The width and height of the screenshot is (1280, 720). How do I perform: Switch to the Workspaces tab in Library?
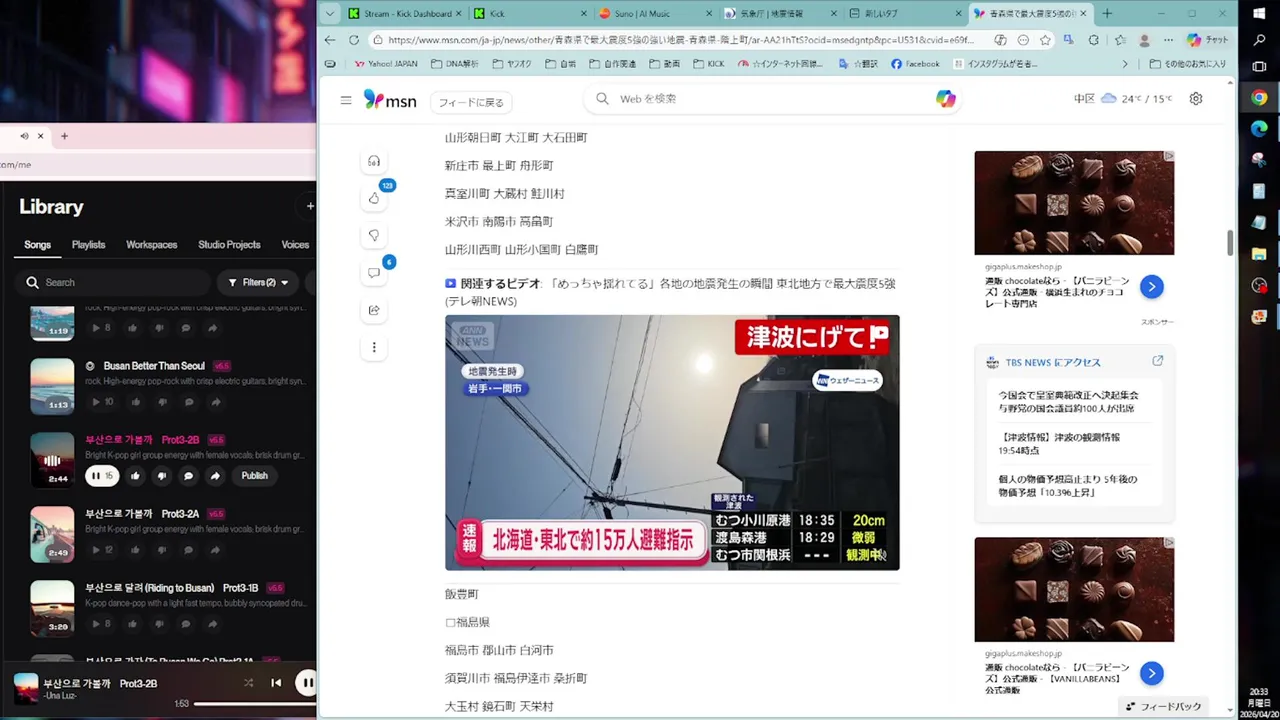(x=151, y=245)
